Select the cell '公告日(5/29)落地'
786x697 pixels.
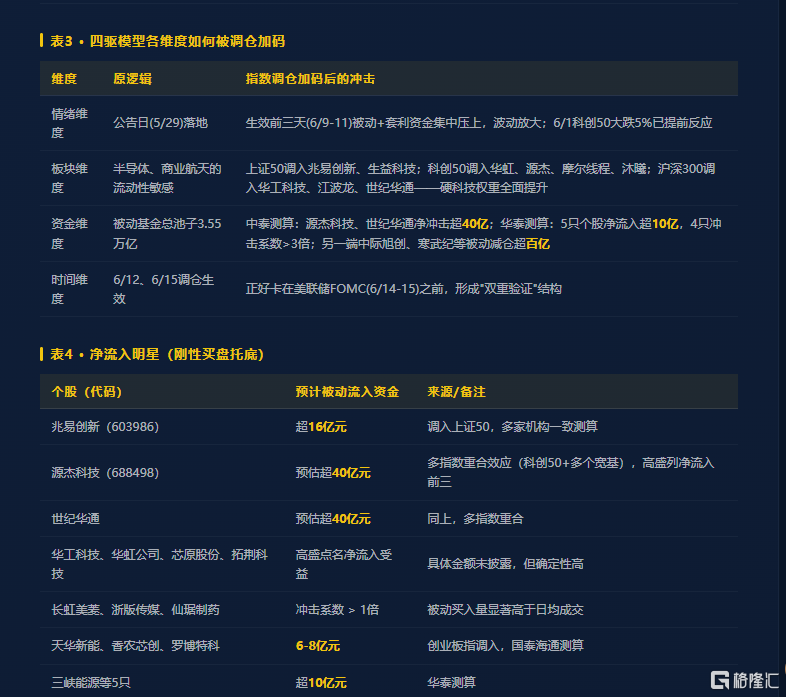pos(160,123)
